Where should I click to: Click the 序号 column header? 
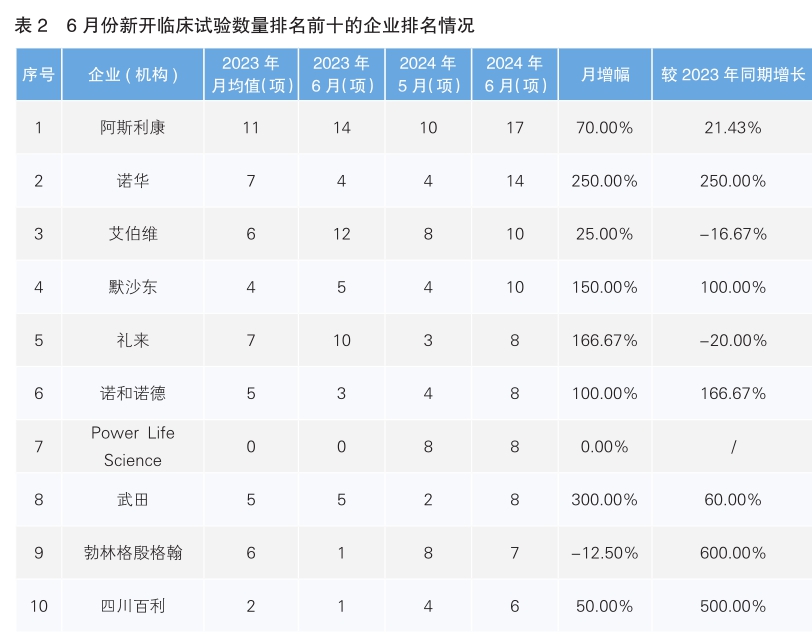click(38, 74)
